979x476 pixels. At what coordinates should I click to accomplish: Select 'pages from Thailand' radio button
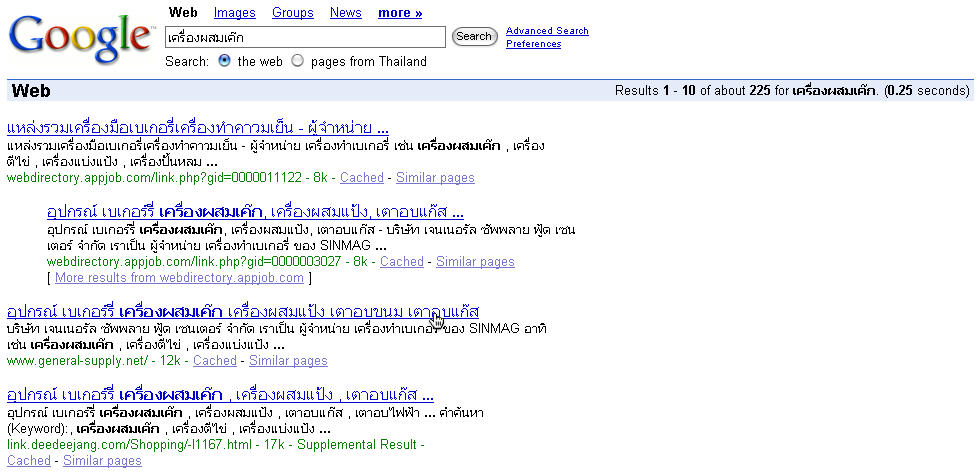[298, 61]
